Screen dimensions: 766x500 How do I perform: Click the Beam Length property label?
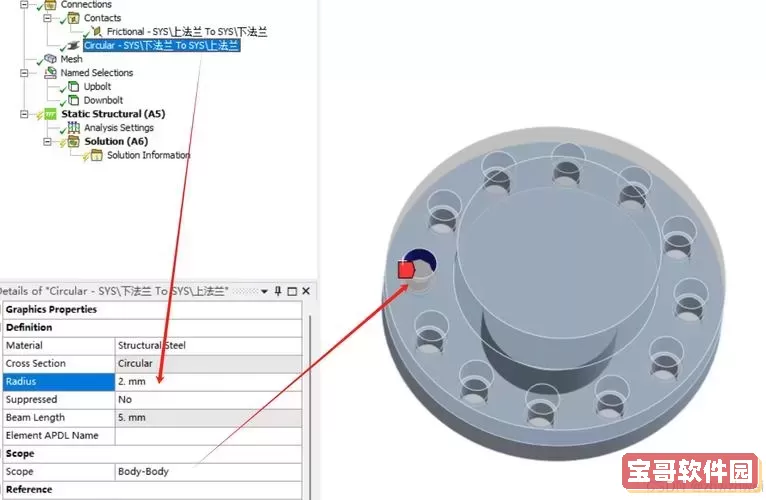click(59, 418)
